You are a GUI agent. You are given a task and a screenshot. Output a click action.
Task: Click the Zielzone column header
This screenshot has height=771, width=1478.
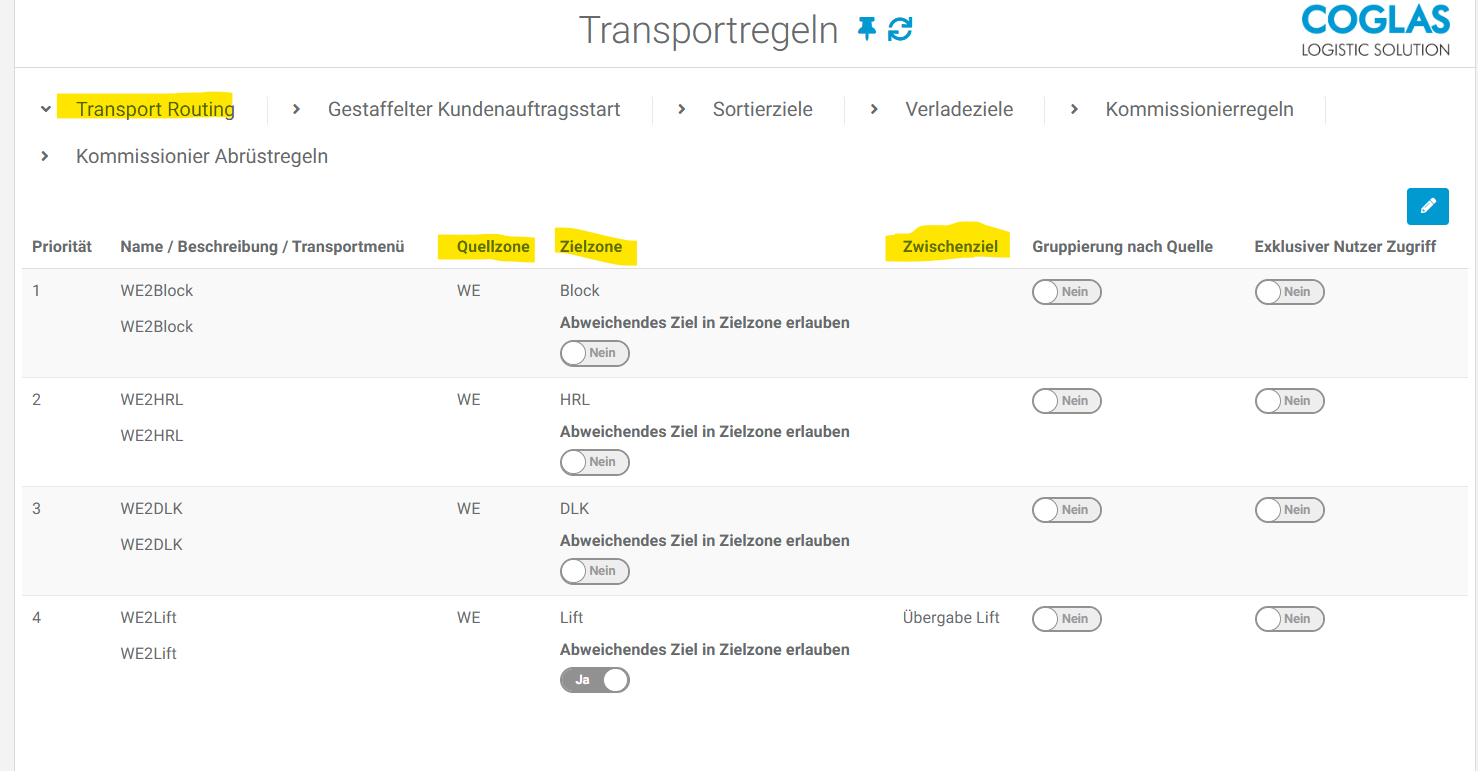[591, 246]
